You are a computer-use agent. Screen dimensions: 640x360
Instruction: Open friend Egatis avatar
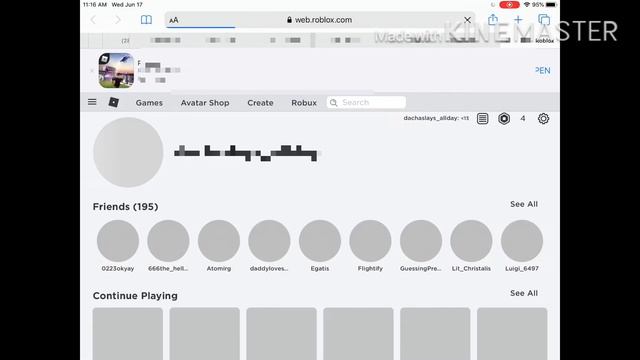click(x=320, y=241)
